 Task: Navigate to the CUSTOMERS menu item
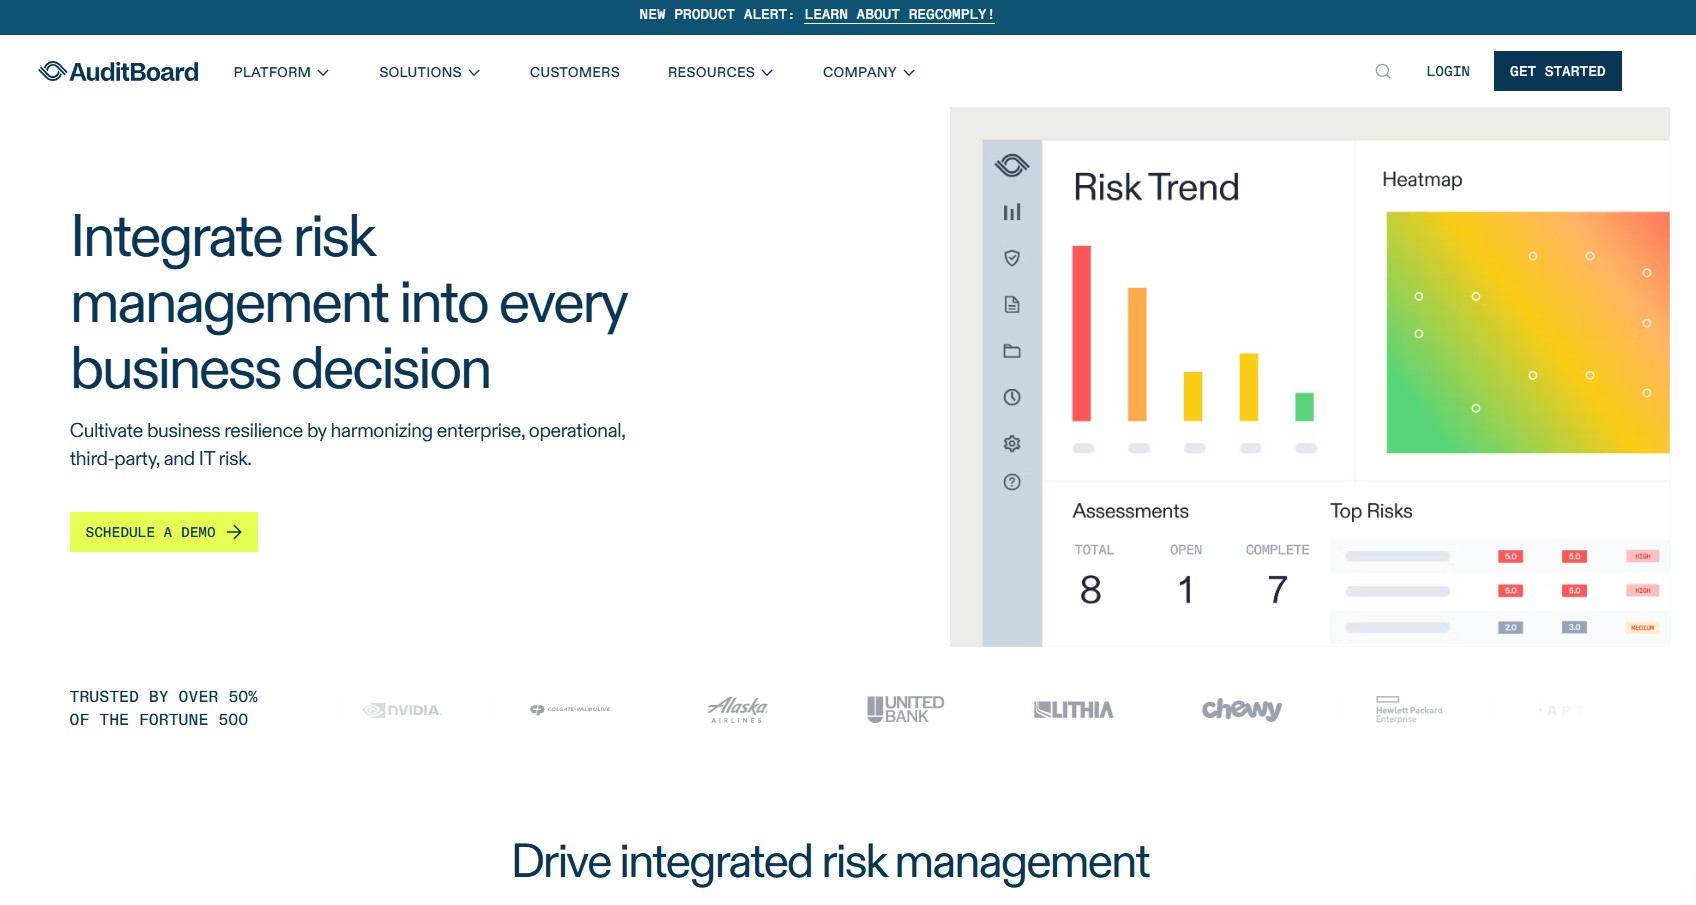coord(574,71)
